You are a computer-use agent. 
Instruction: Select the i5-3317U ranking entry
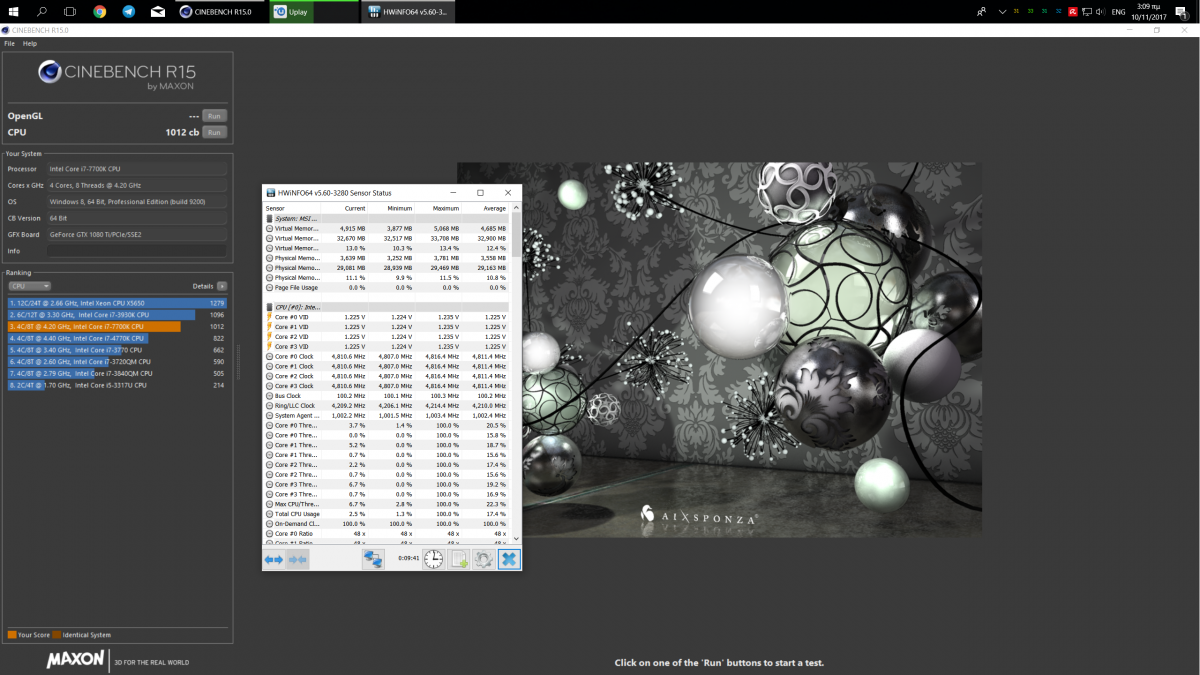point(117,385)
